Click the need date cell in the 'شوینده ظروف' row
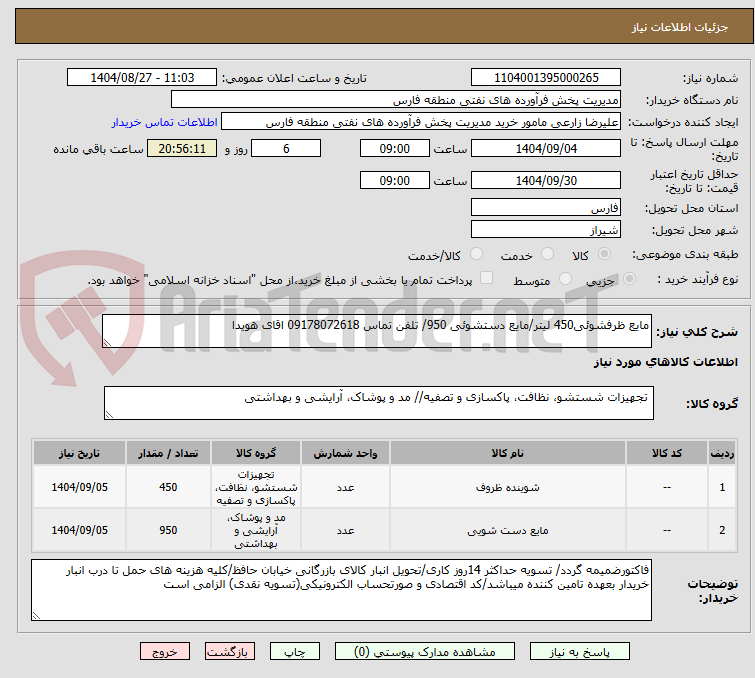Screen dimensions: 755x678 point(79,487)
